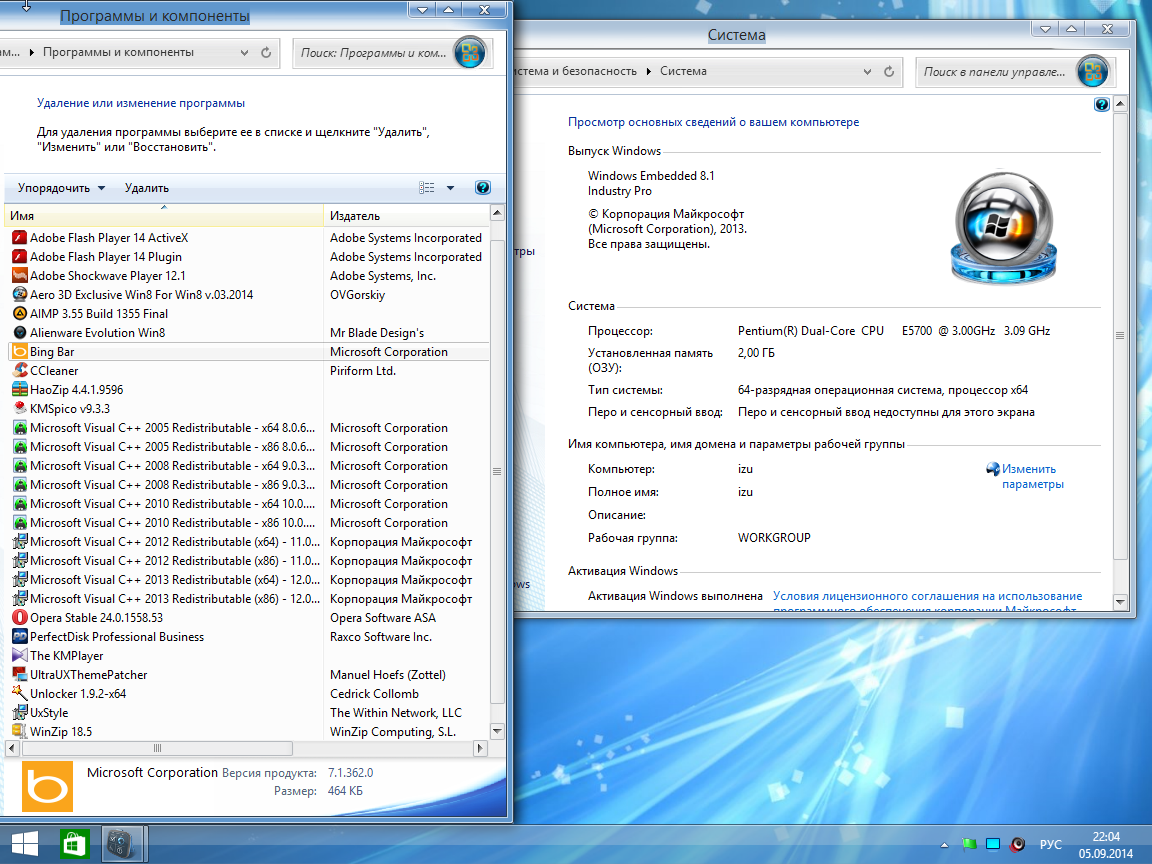
Task: Click the Bing Bar row icon
Action: [x=20, y=352]
